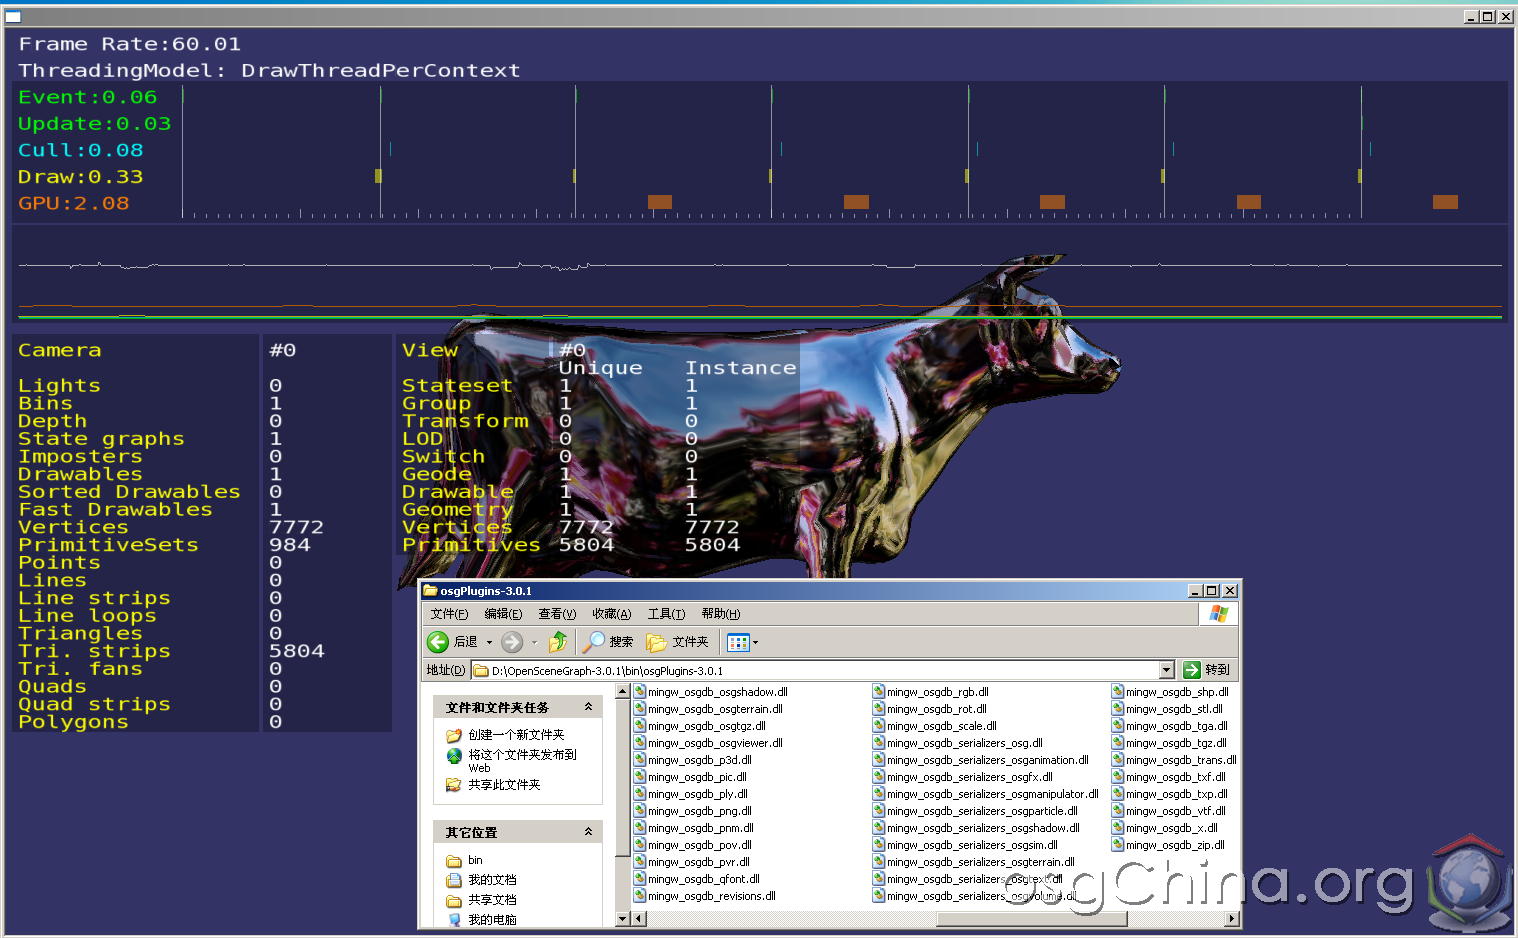Click file name mingw_osgdb_trans.dll
Screen dimensions: 1518x938
click(1181, 760)
